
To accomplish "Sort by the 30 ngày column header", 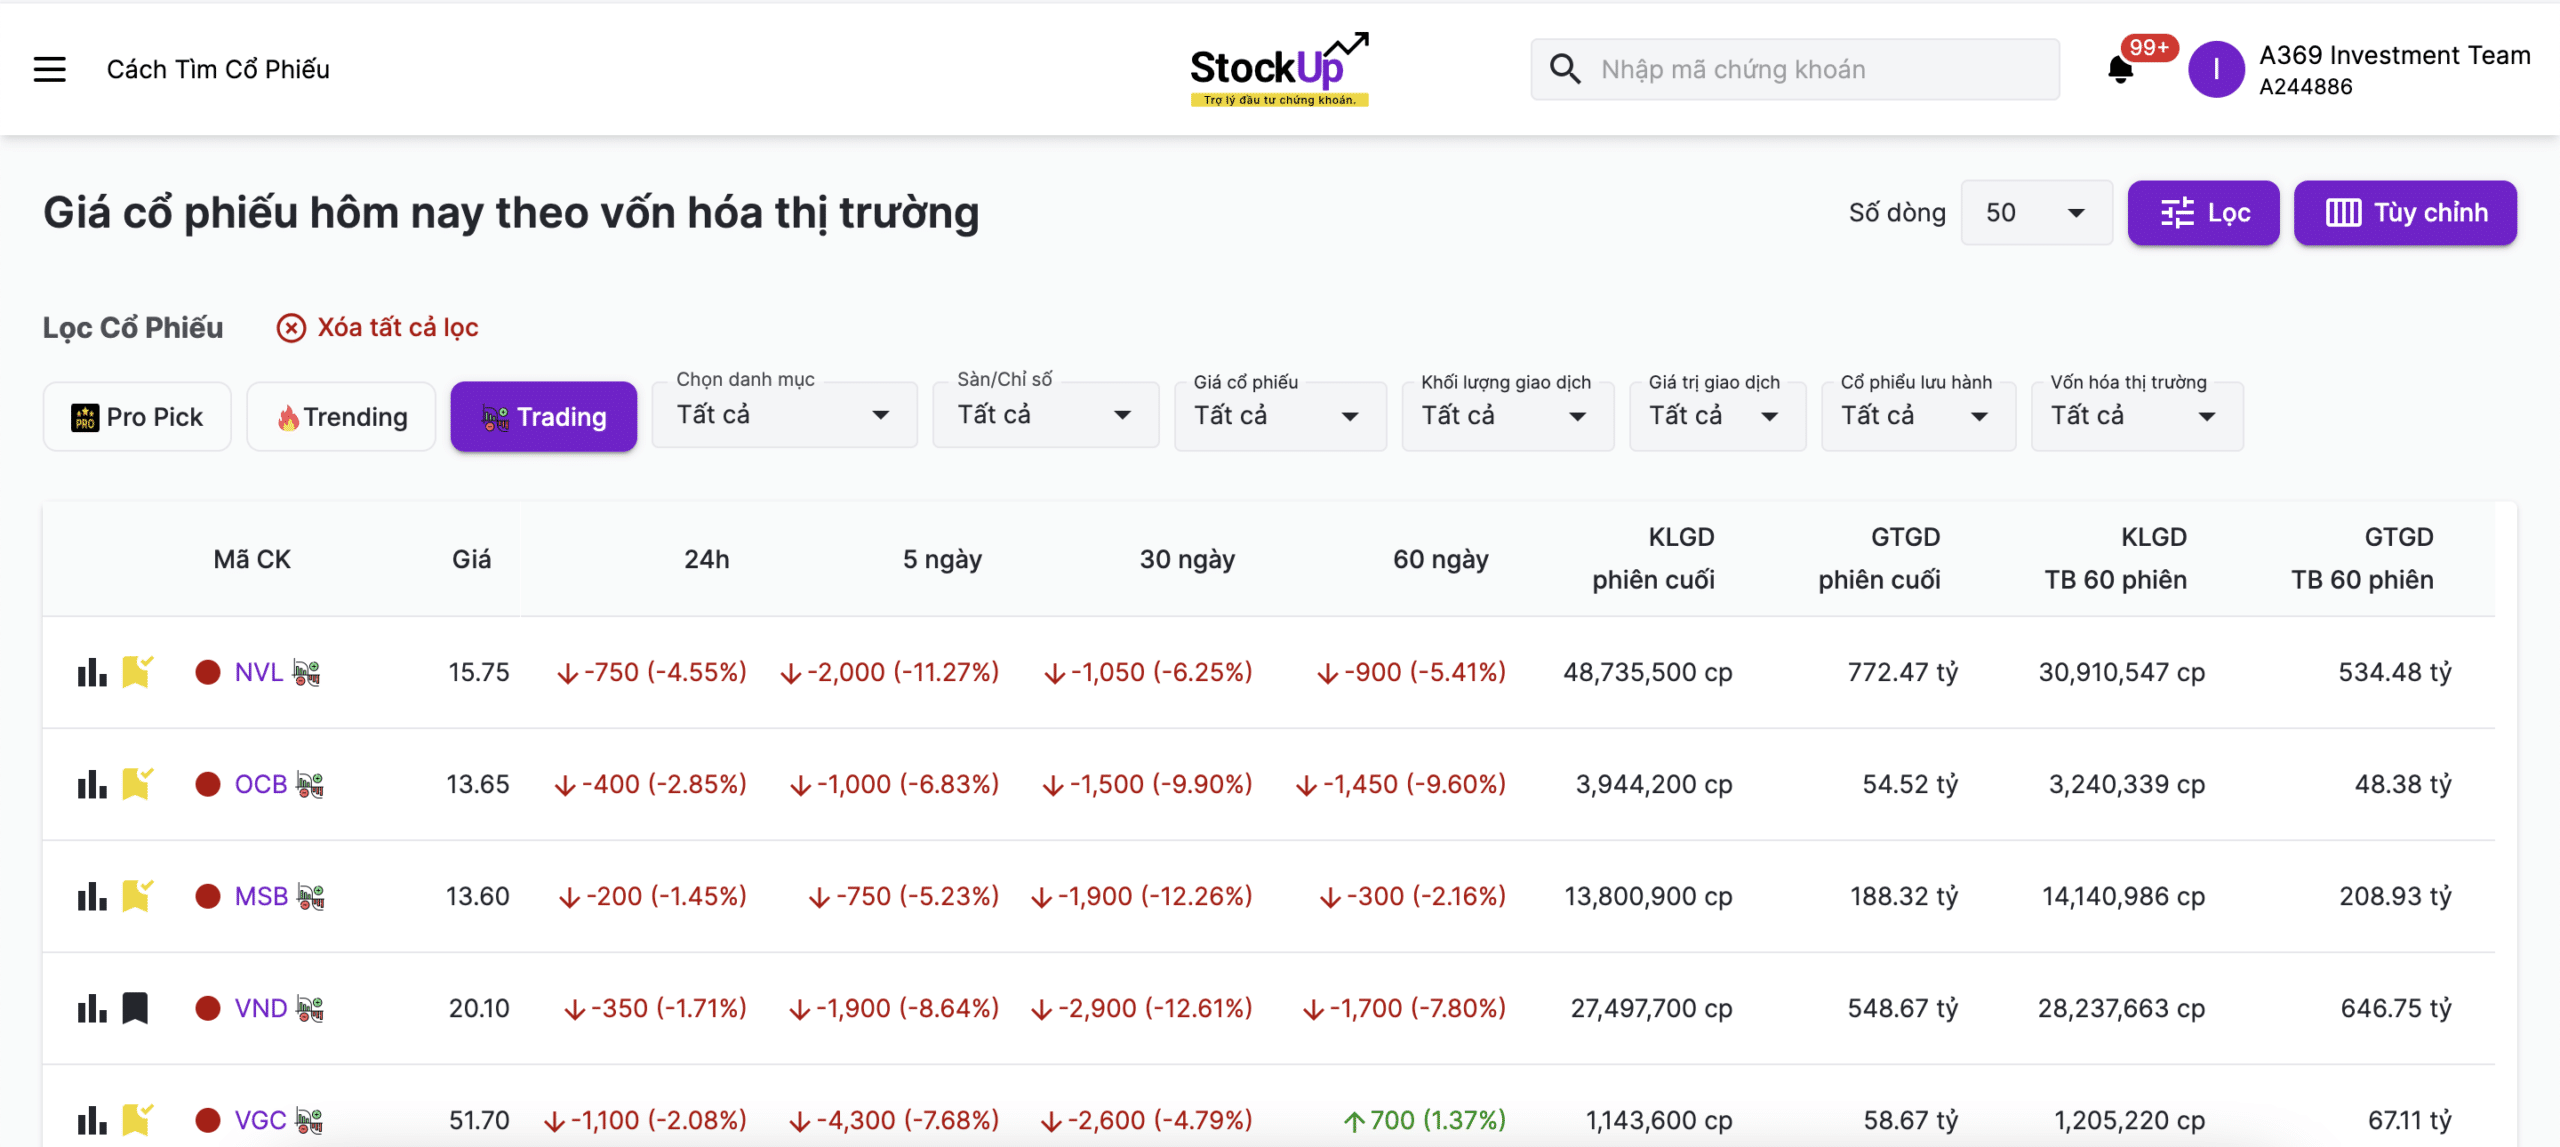I will [1187, 559].
